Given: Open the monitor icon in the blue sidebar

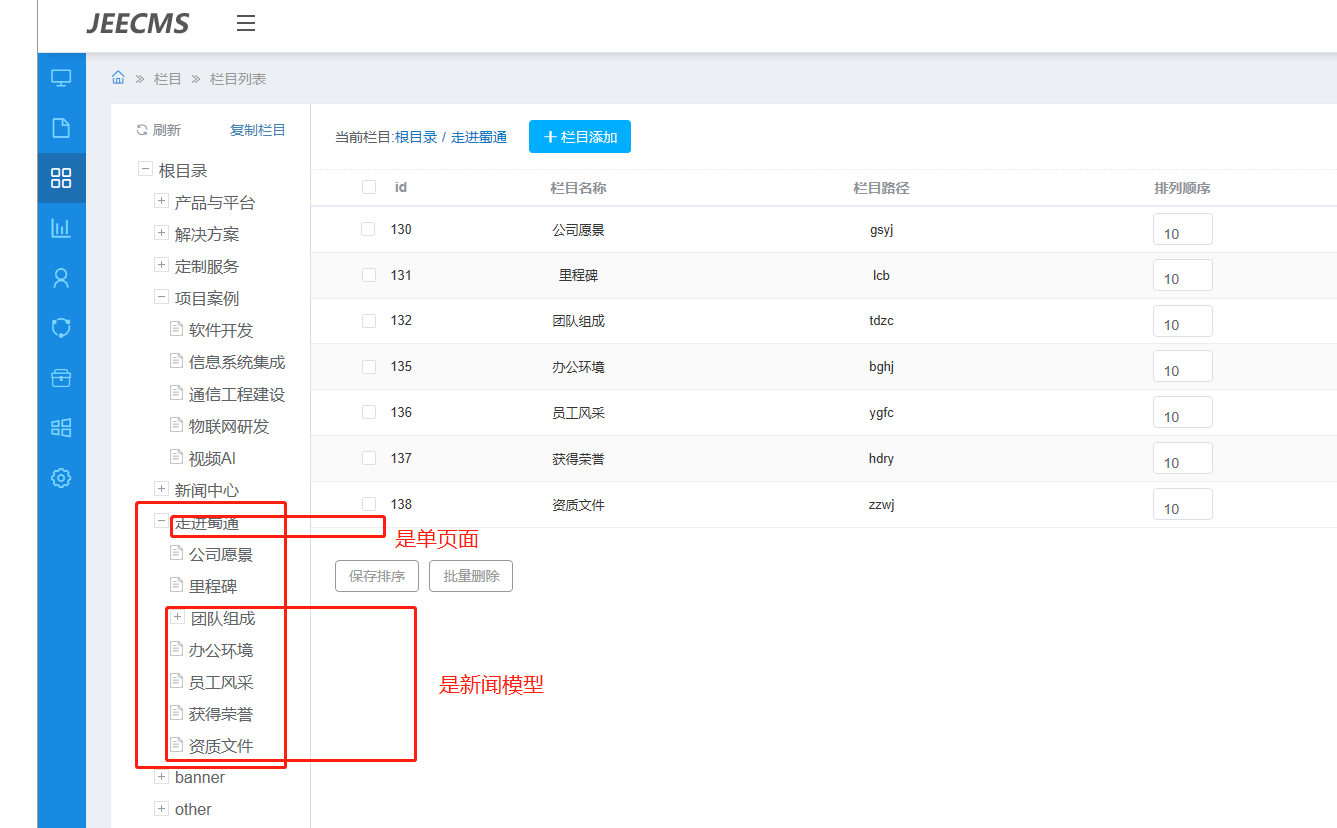Looking at the screenshot, I should coord(61,77).
